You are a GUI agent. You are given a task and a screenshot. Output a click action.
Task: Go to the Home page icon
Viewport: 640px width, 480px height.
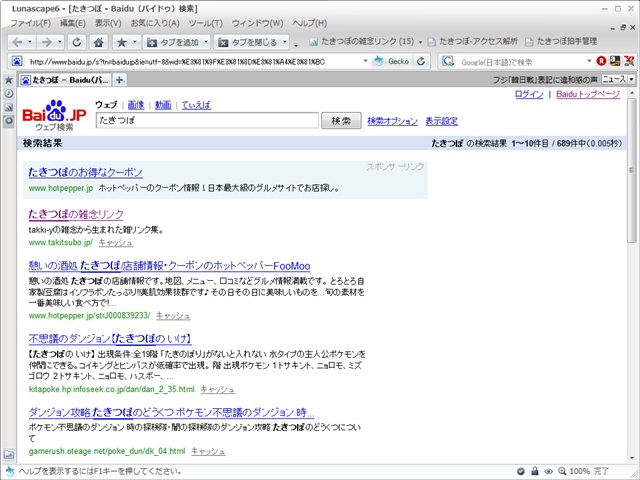tap(99, 42)
